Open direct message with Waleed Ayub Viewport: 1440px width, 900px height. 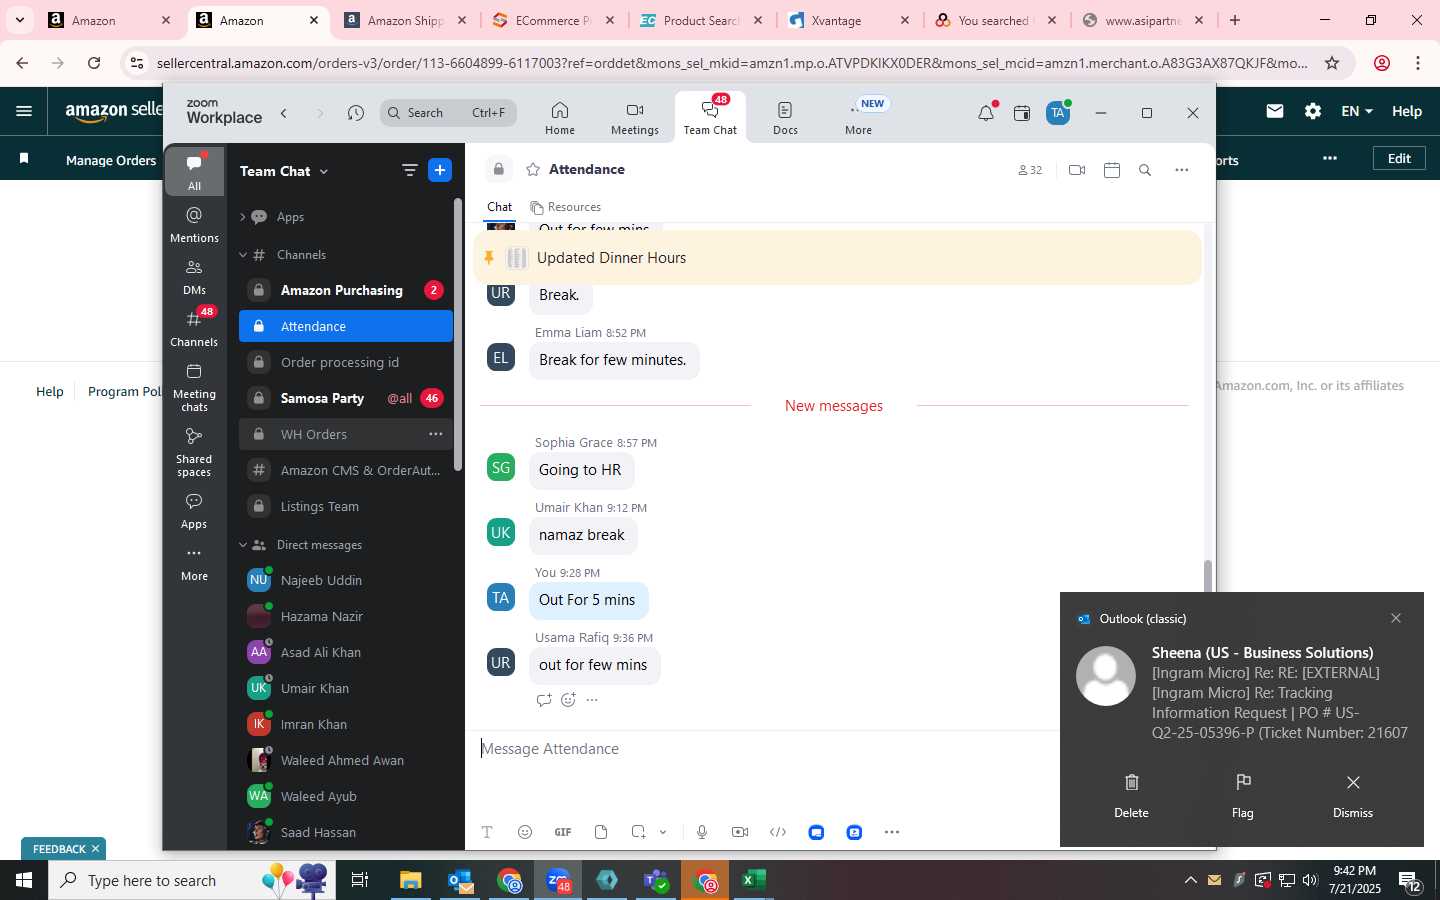pos(346,796)
